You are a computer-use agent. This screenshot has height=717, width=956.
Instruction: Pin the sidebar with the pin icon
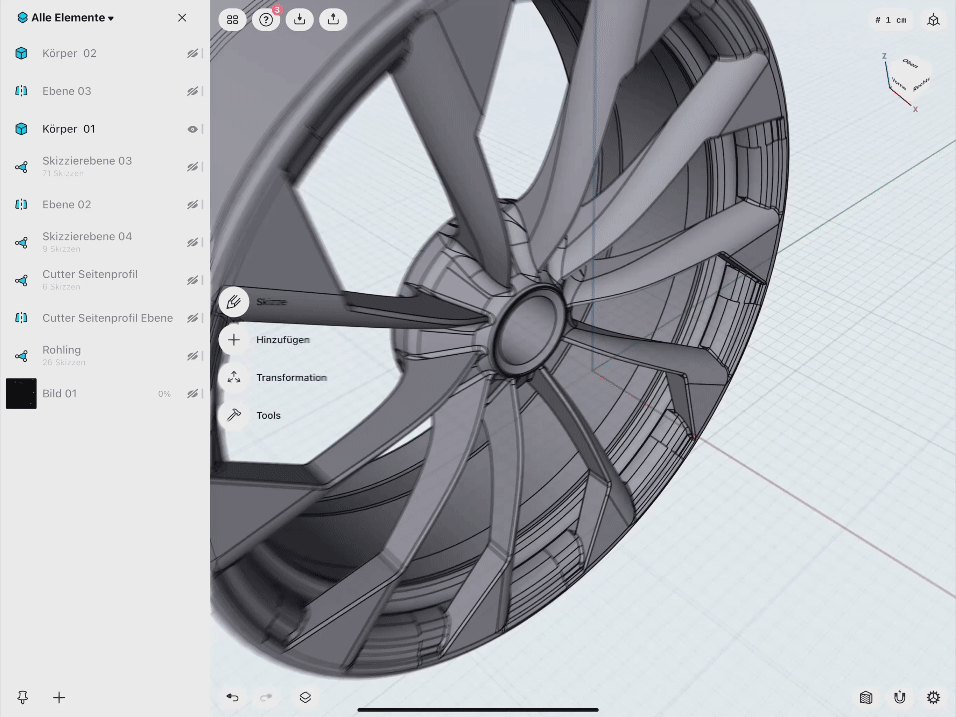point(23,697)
